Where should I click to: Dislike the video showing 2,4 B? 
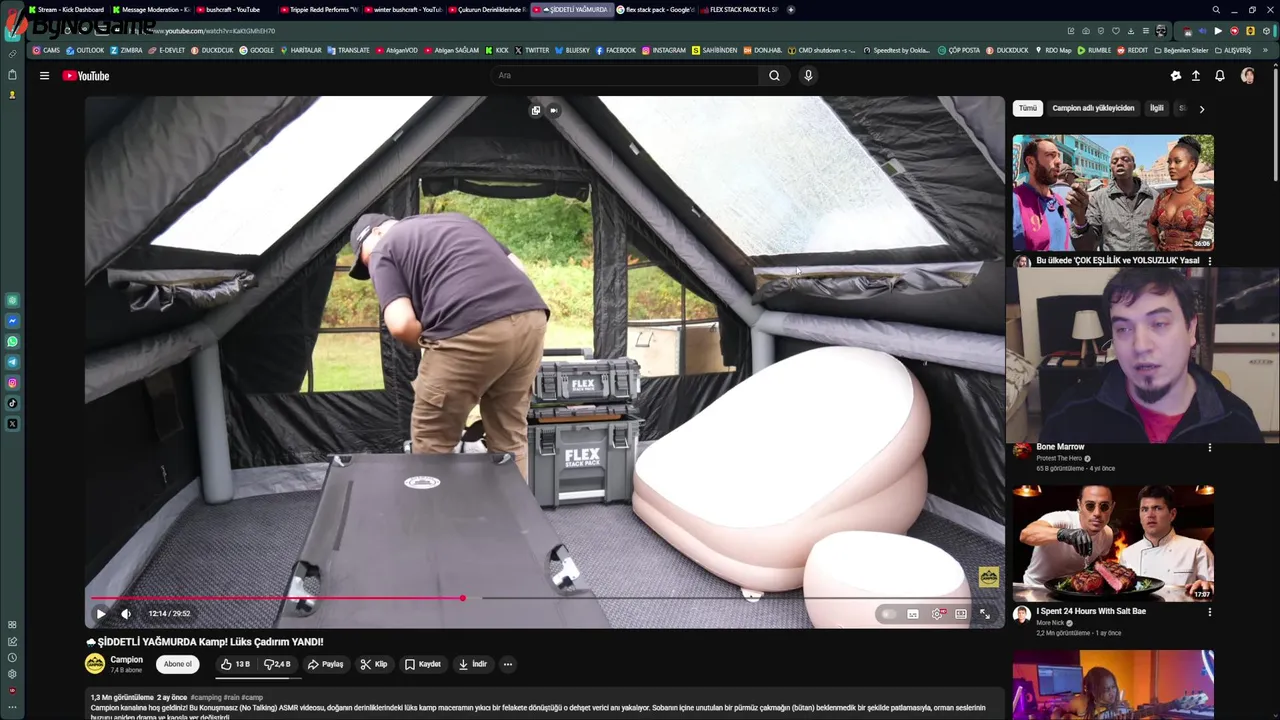[277, 664]
